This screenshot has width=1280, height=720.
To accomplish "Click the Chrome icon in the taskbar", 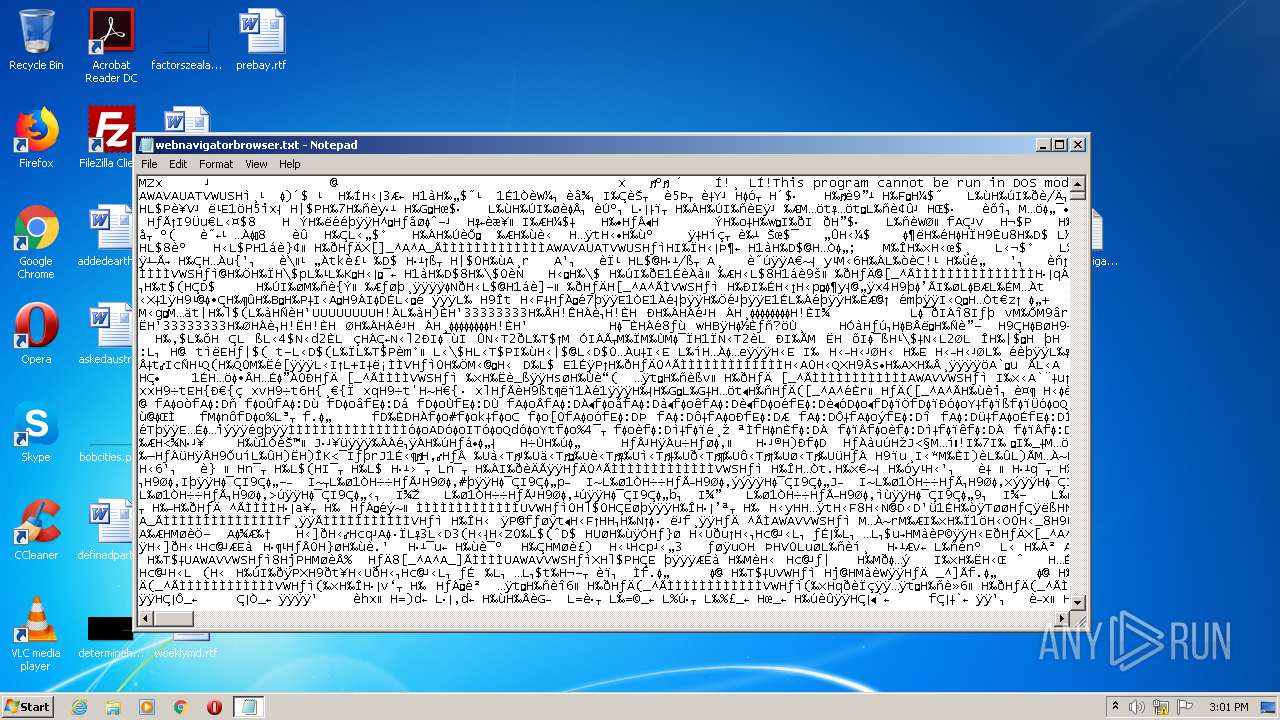I will pyautogui.click(x=181, y=707).
